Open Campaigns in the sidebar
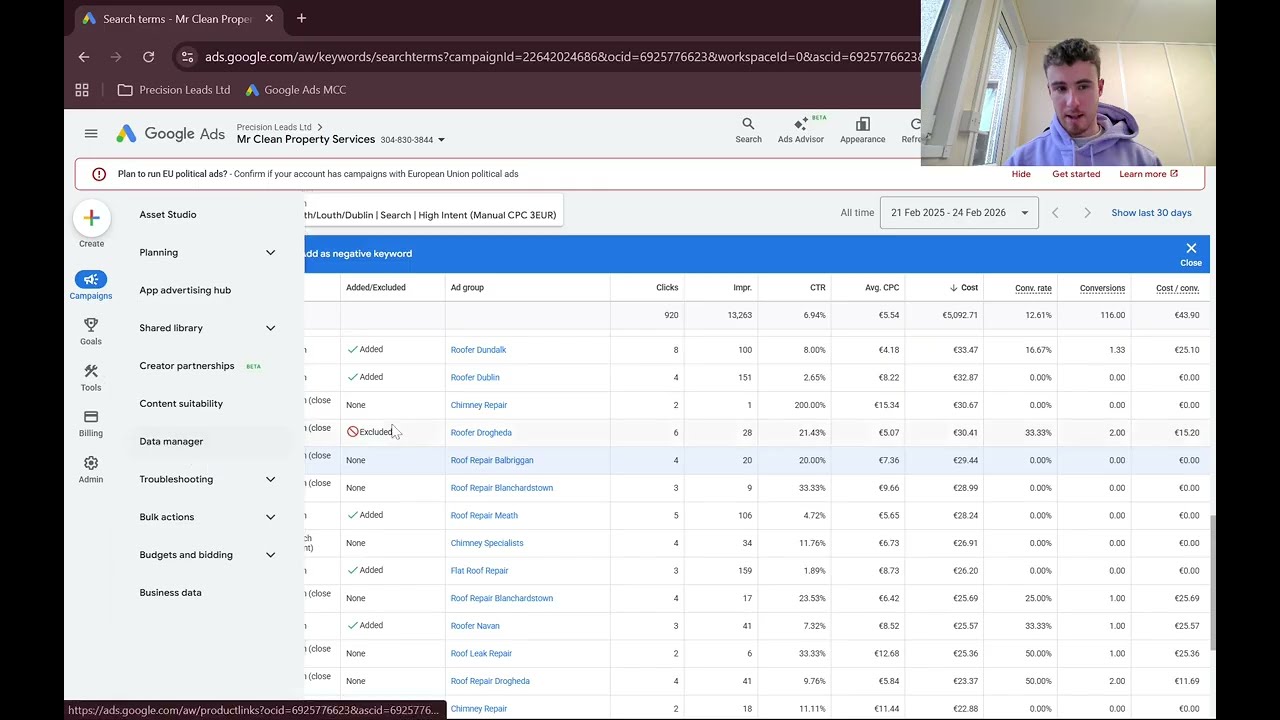Viewport: 1280px width, 720px height. click(91, 285)
